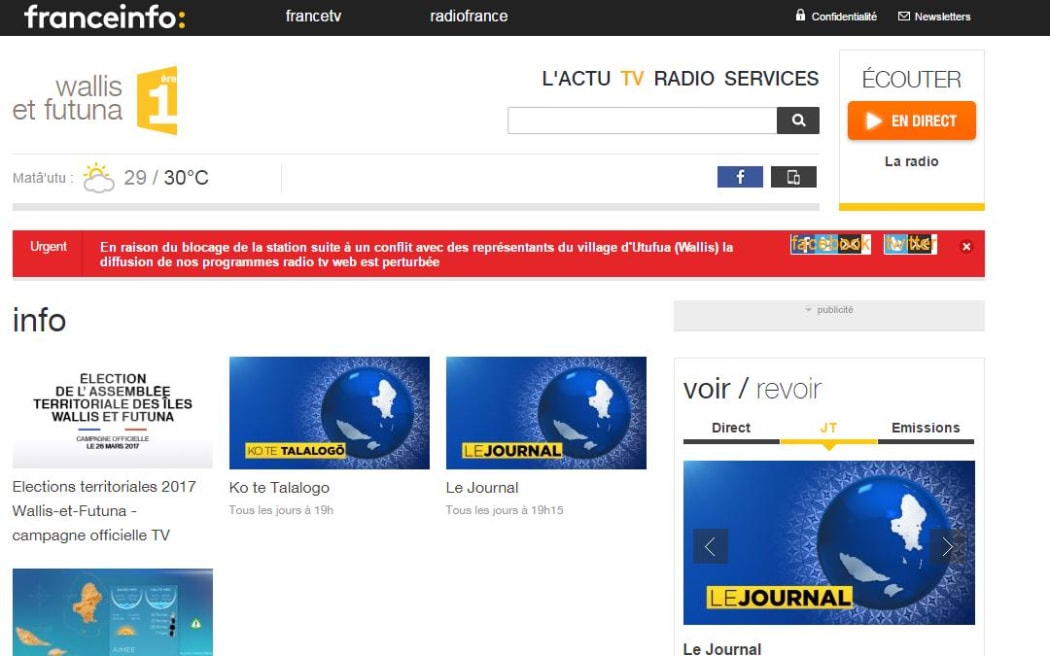Start listening with EN DIRECT button
1050x656 pixels.
coord(911,120)
